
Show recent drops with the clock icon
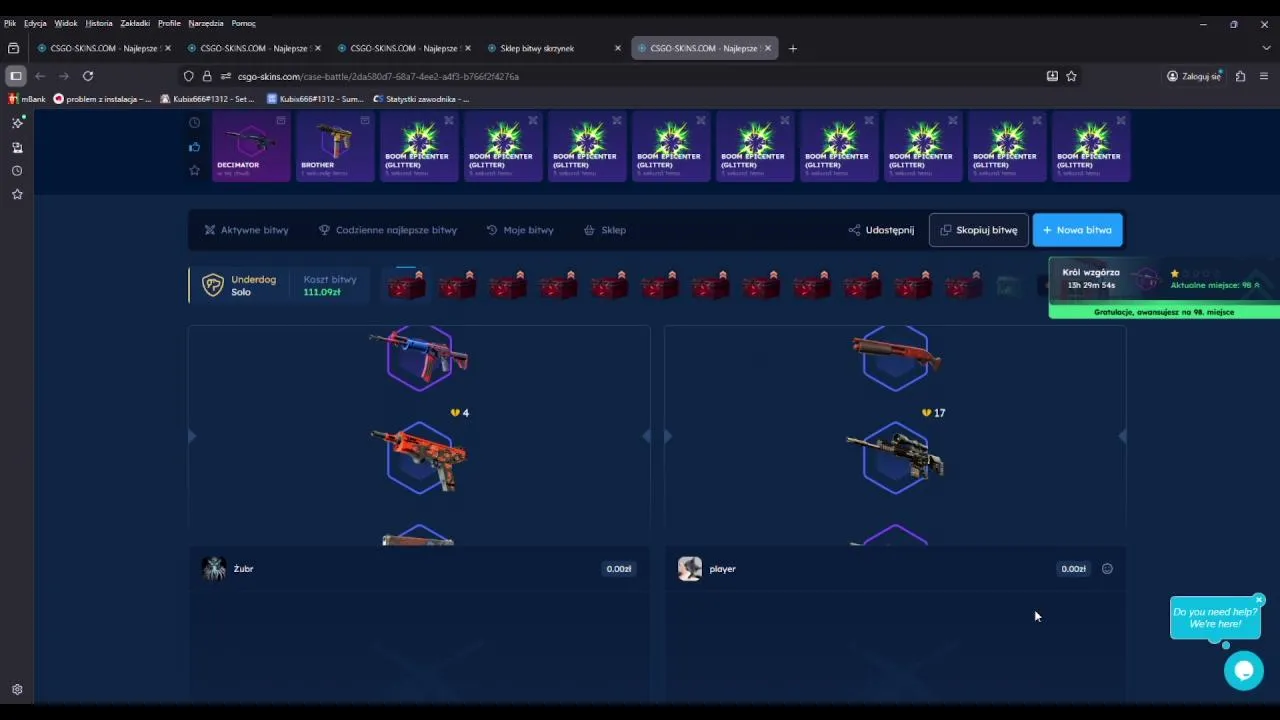pos(194,123)
